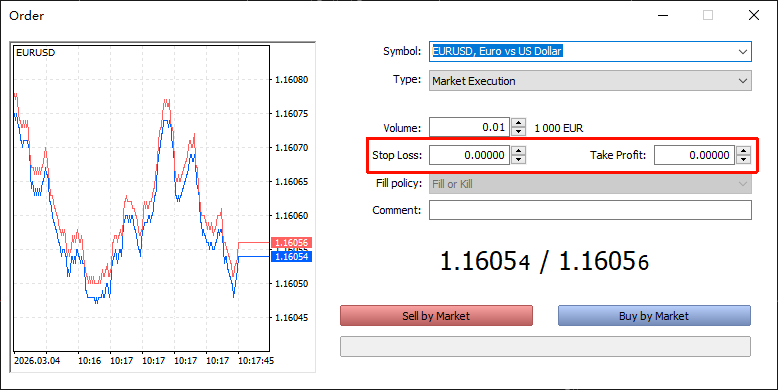Click the 10:16 time axis label

click(89, 361)
